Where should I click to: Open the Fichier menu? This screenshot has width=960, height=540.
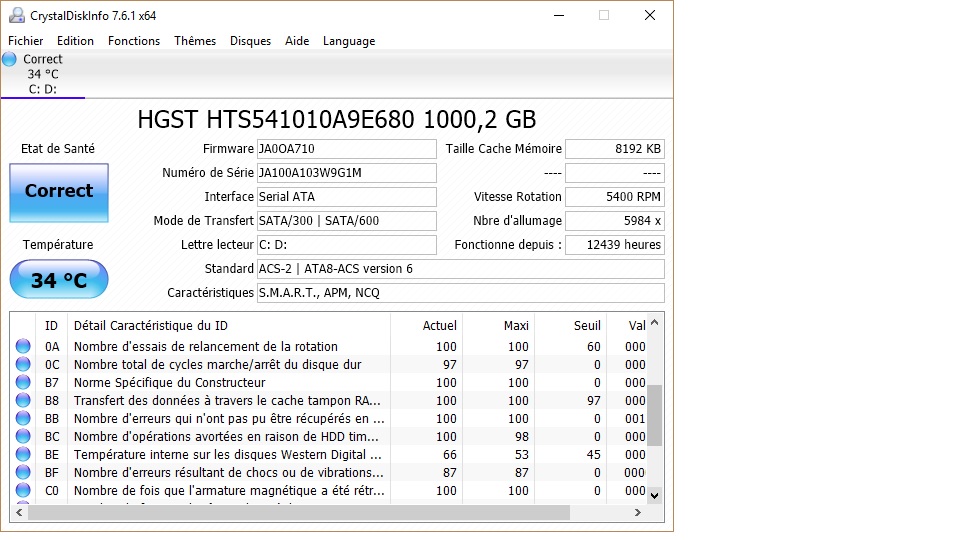(x=25, y=41)
